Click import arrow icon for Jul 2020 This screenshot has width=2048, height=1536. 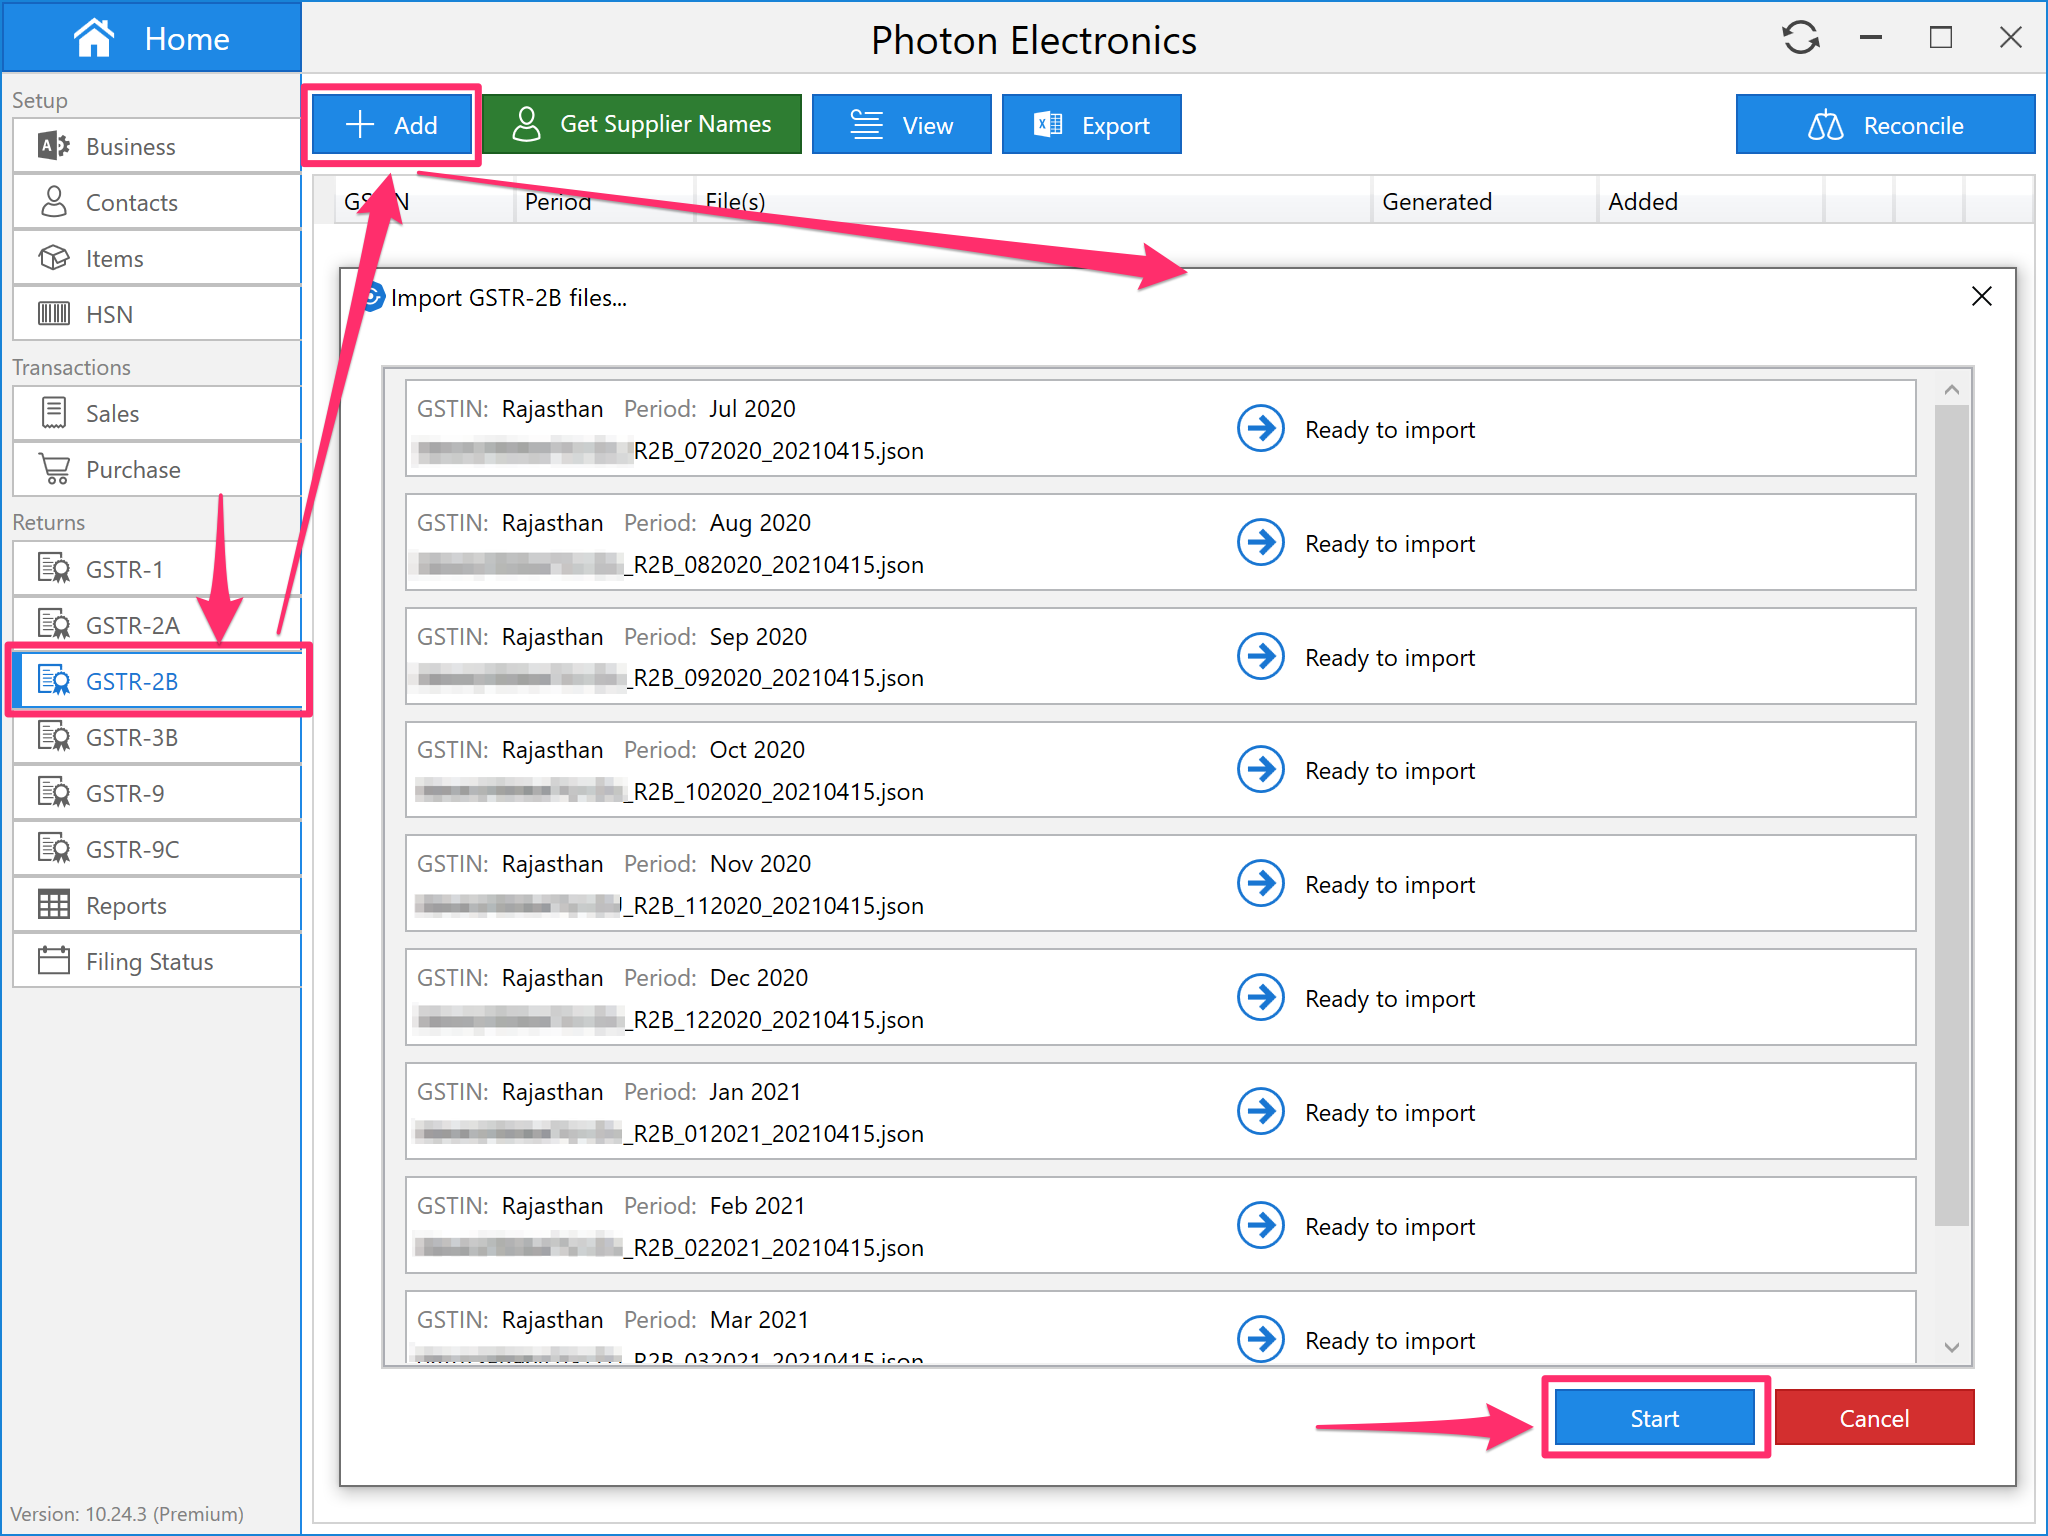click(x=1260, y=429)
